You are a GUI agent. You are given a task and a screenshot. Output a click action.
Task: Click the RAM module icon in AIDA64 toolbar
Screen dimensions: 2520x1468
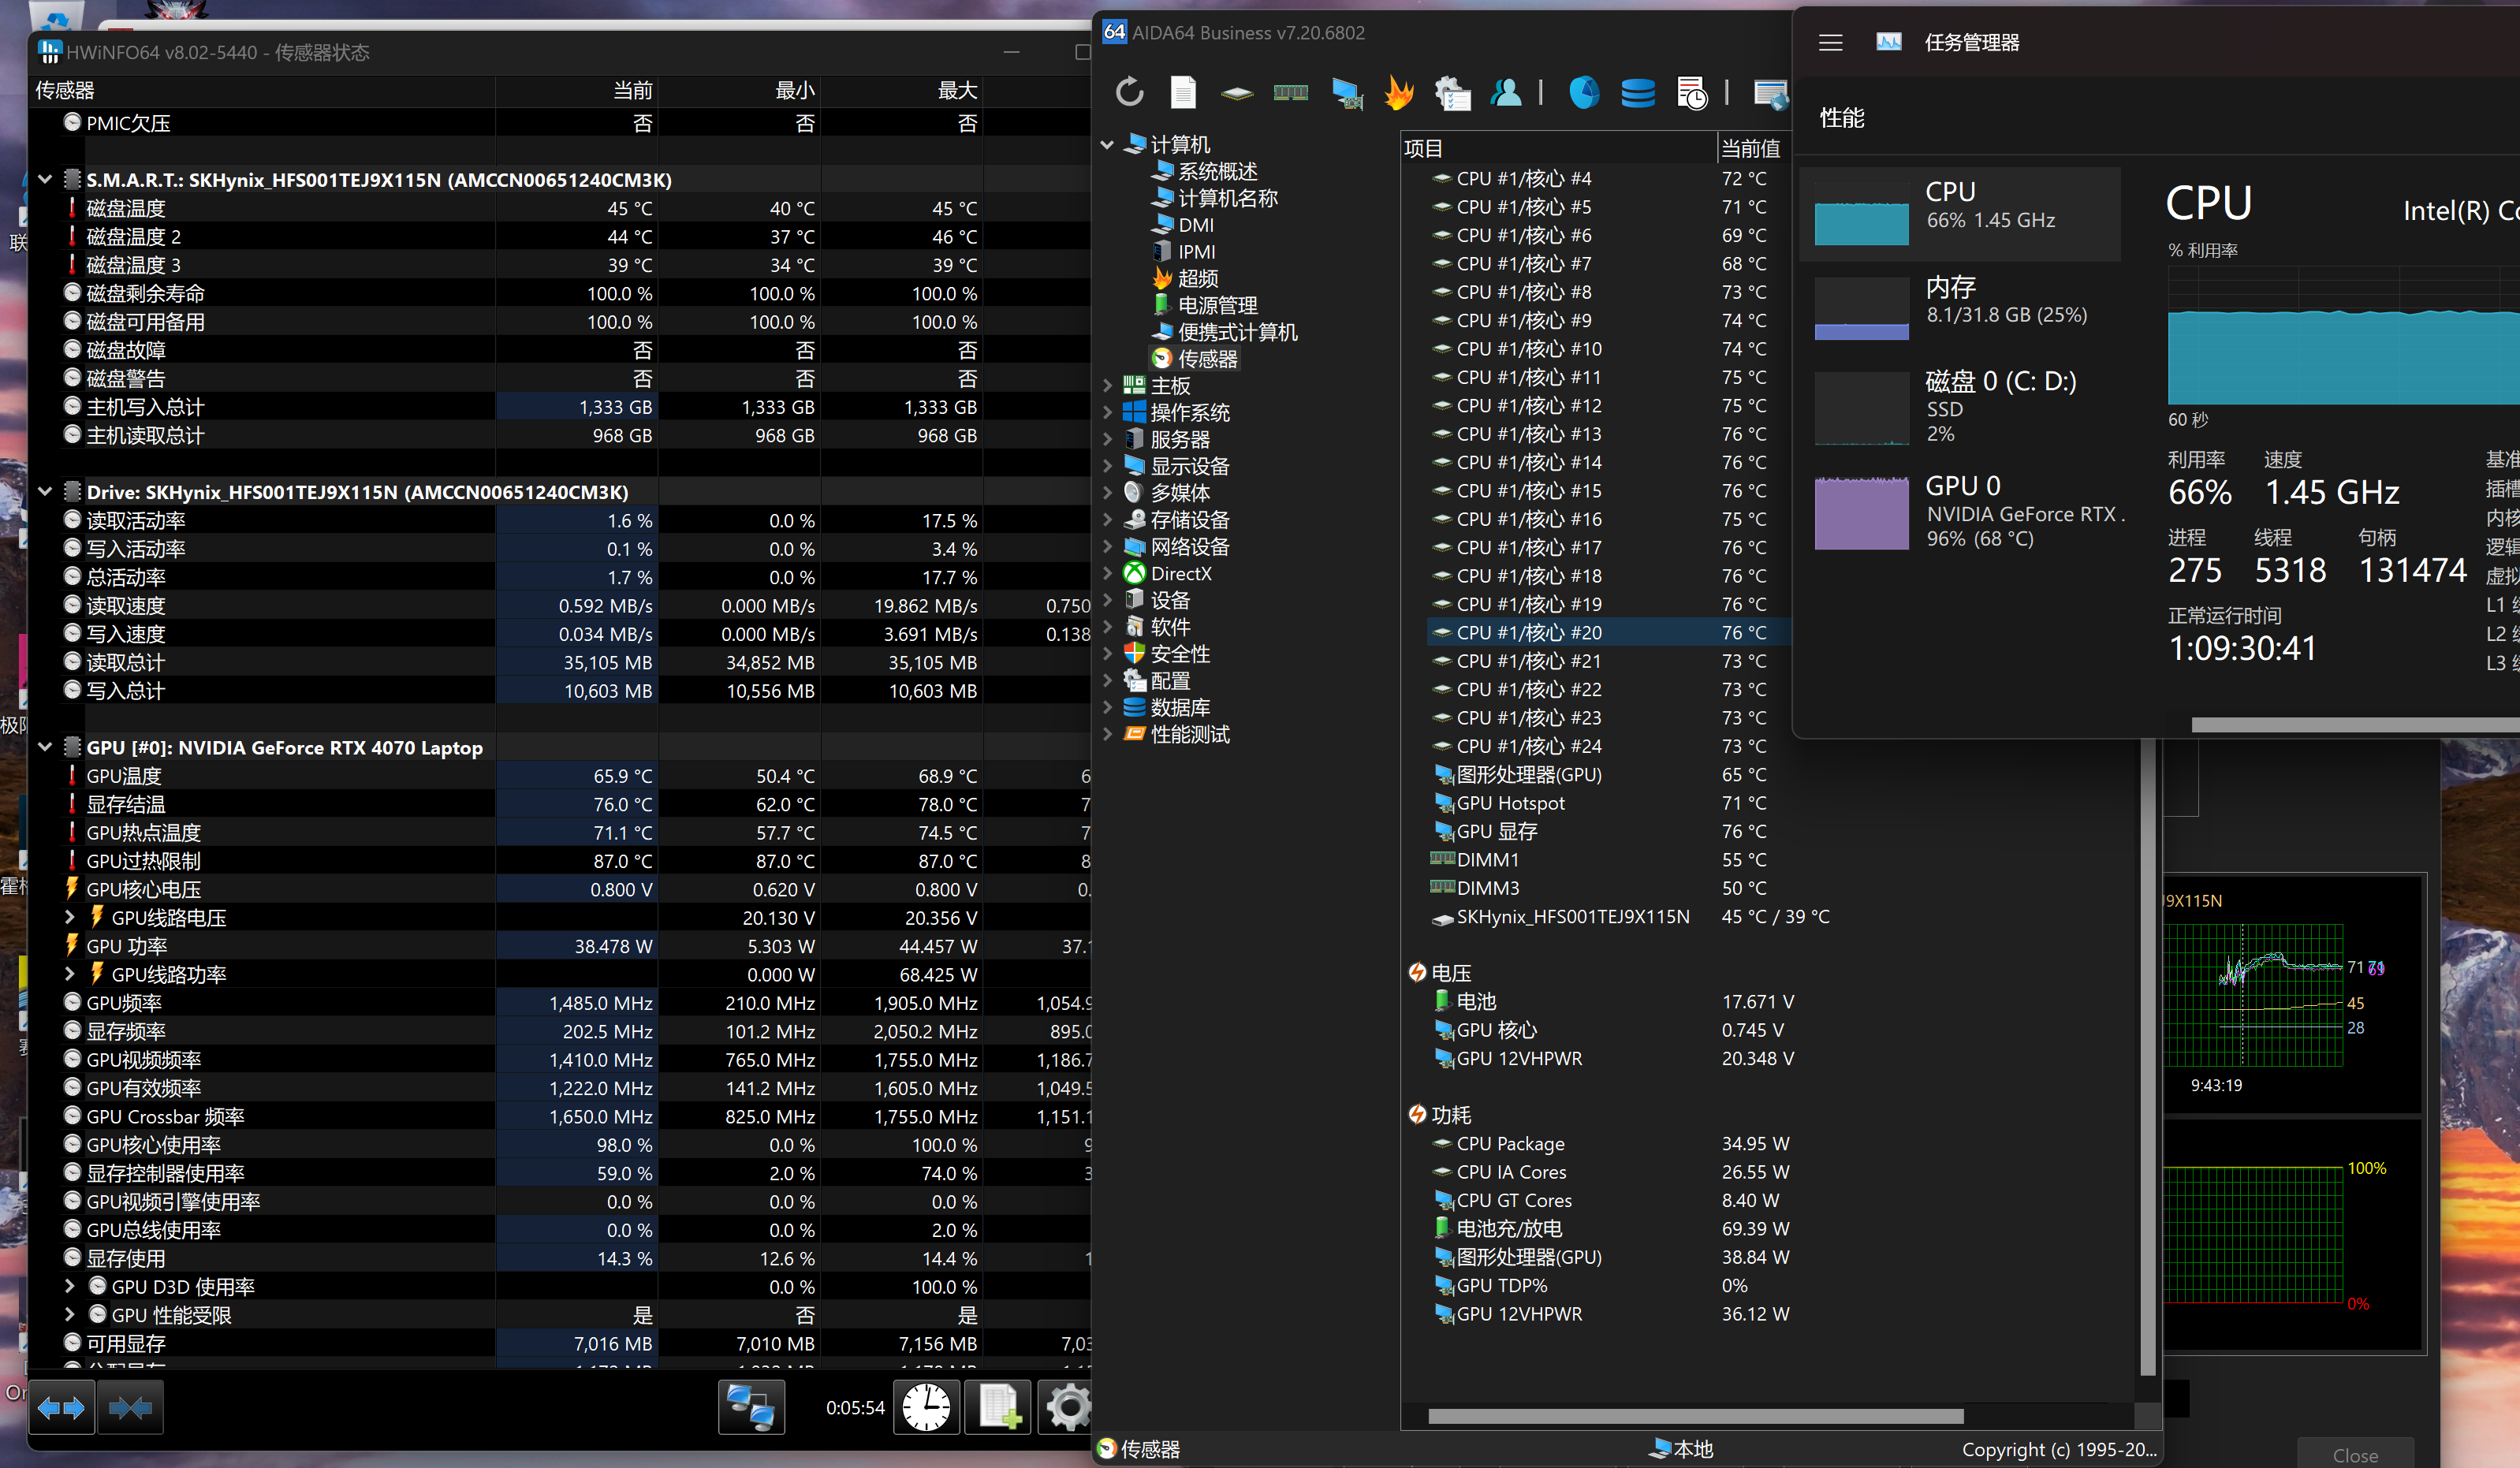tap(1290, 93)
